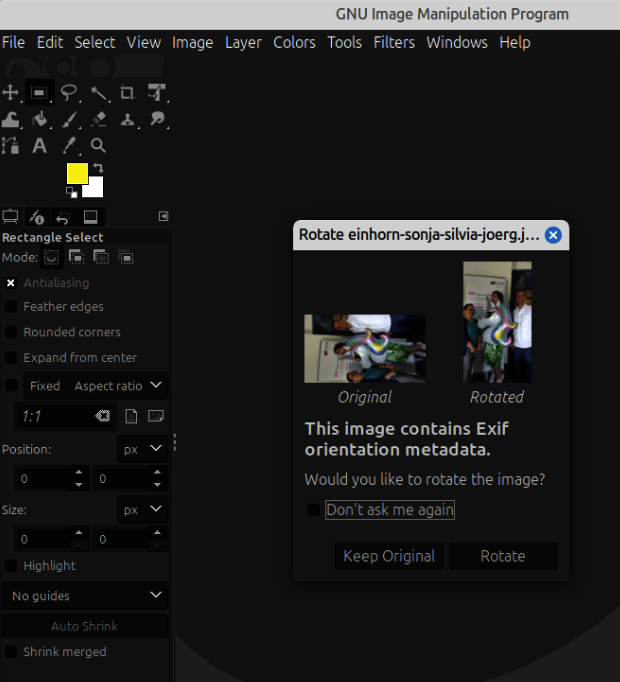Open the Windows menu

457,43
